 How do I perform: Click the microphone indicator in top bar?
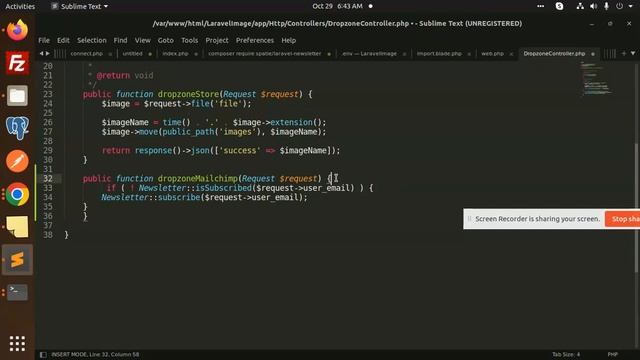pos(607,6)
